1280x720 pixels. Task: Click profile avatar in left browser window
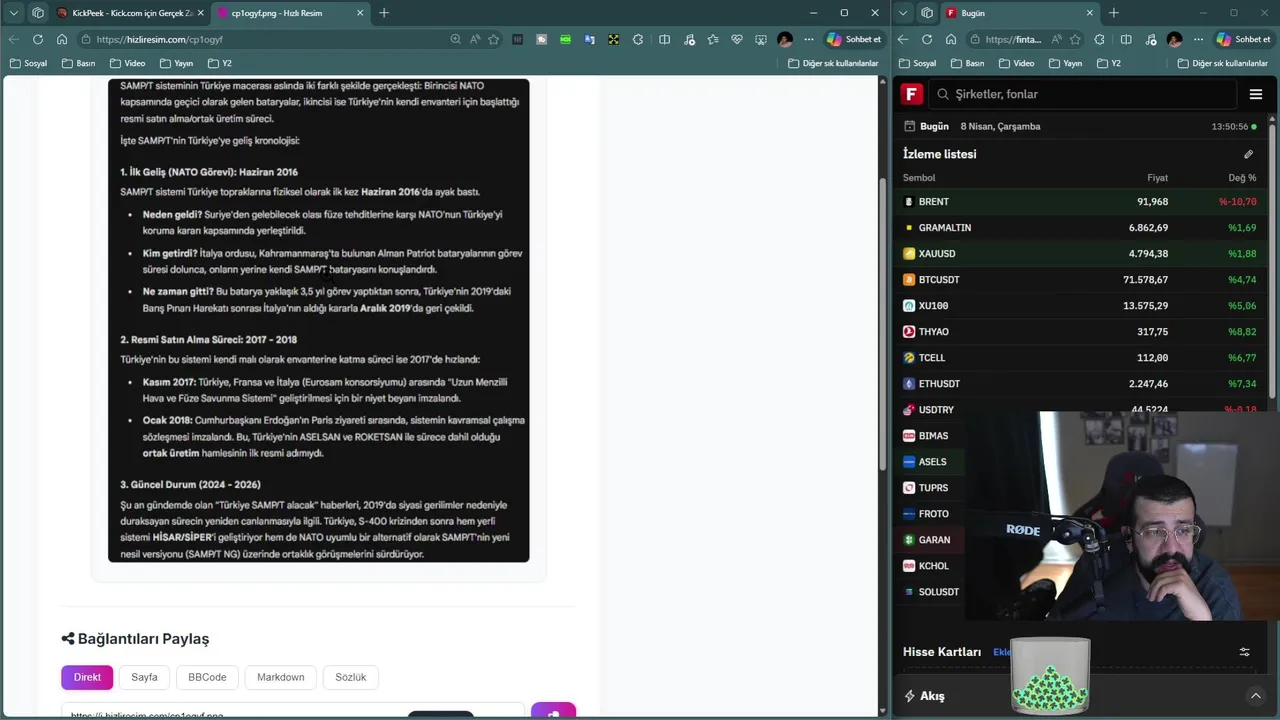coord(785,39)
